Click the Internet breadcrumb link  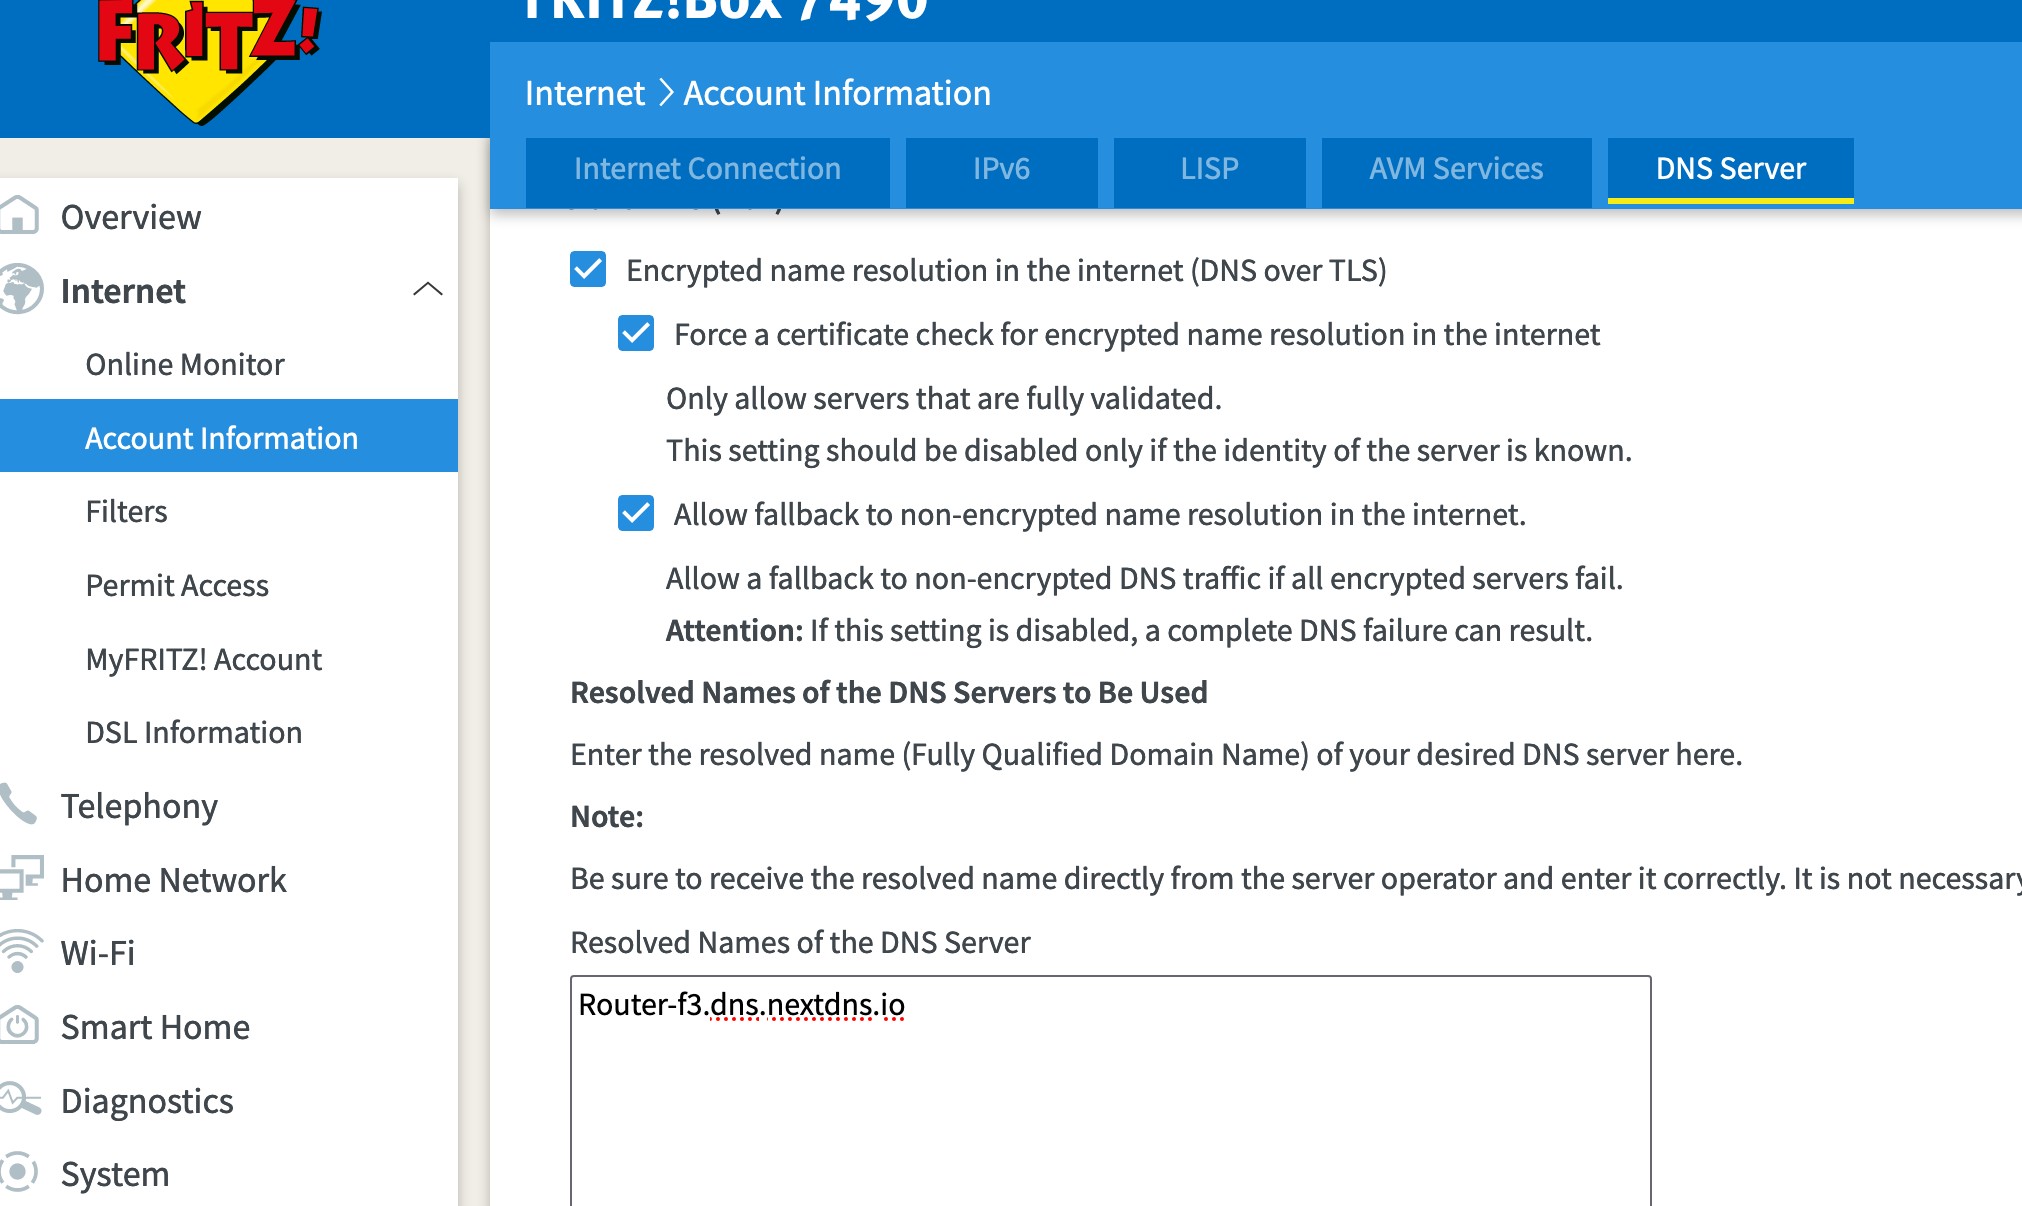point(584,93)
